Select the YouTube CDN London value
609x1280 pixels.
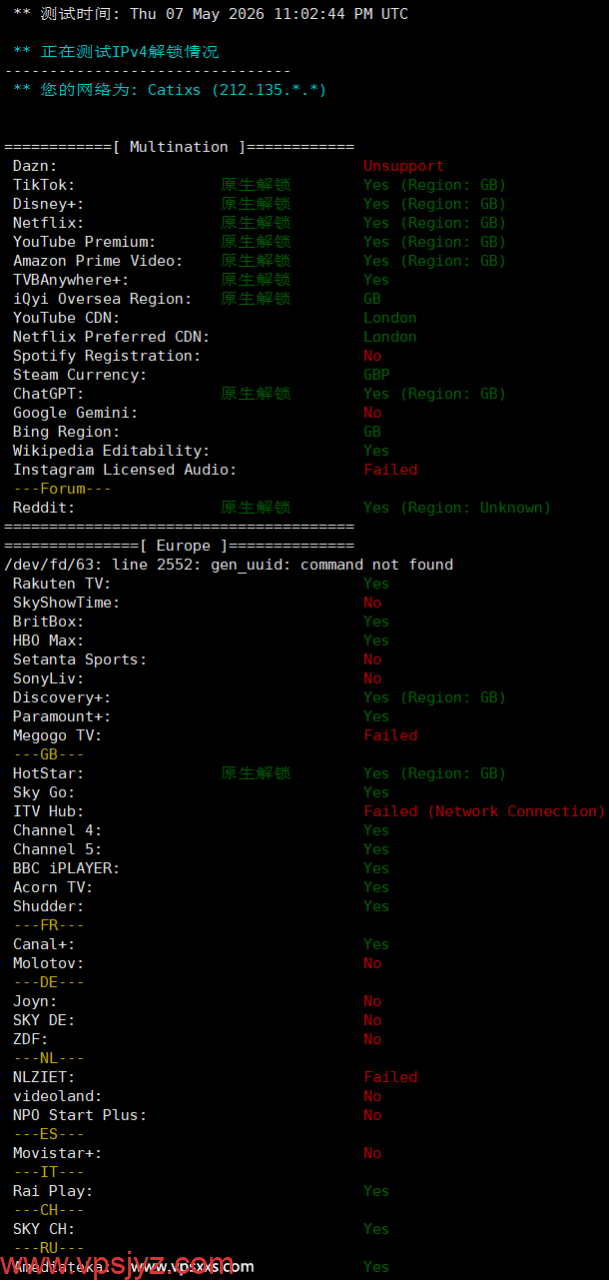(390, 318)
